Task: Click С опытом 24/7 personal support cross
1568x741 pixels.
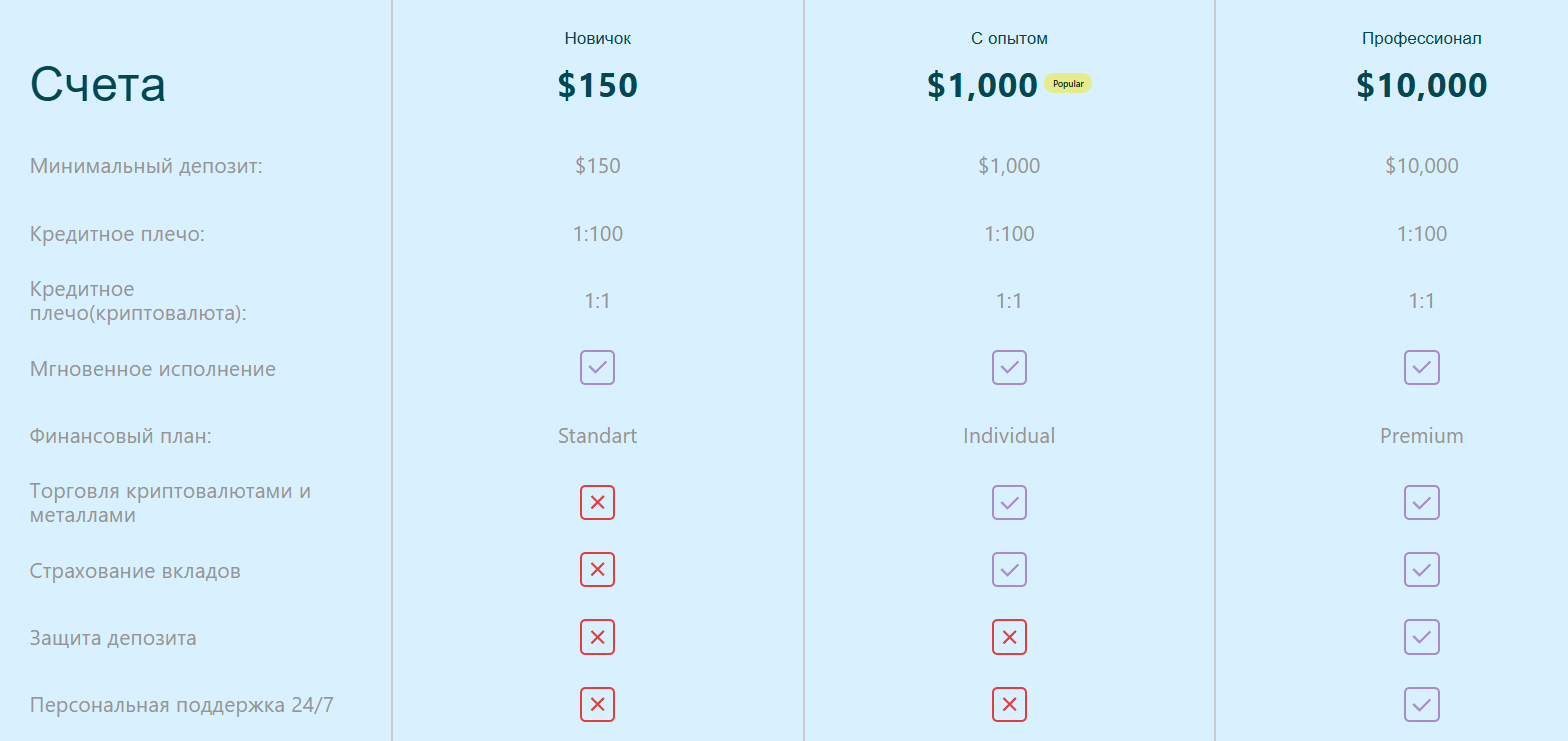Action: coord(1009,705)
